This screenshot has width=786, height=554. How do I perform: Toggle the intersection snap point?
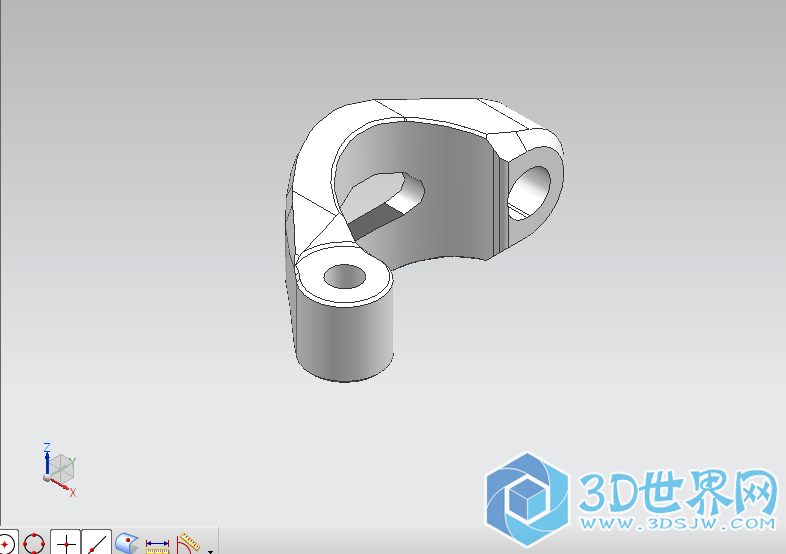pyautogui.click(x=66, y=543)
